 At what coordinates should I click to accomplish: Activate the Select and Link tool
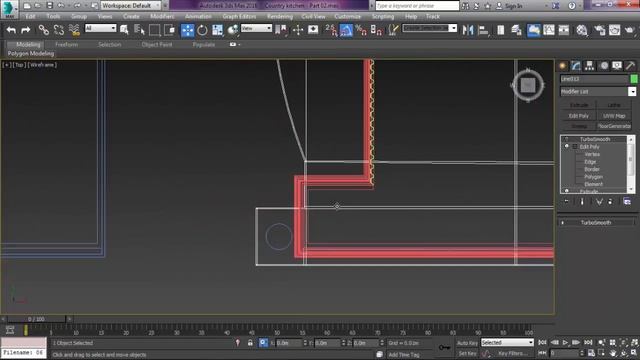tap(43, 30)
